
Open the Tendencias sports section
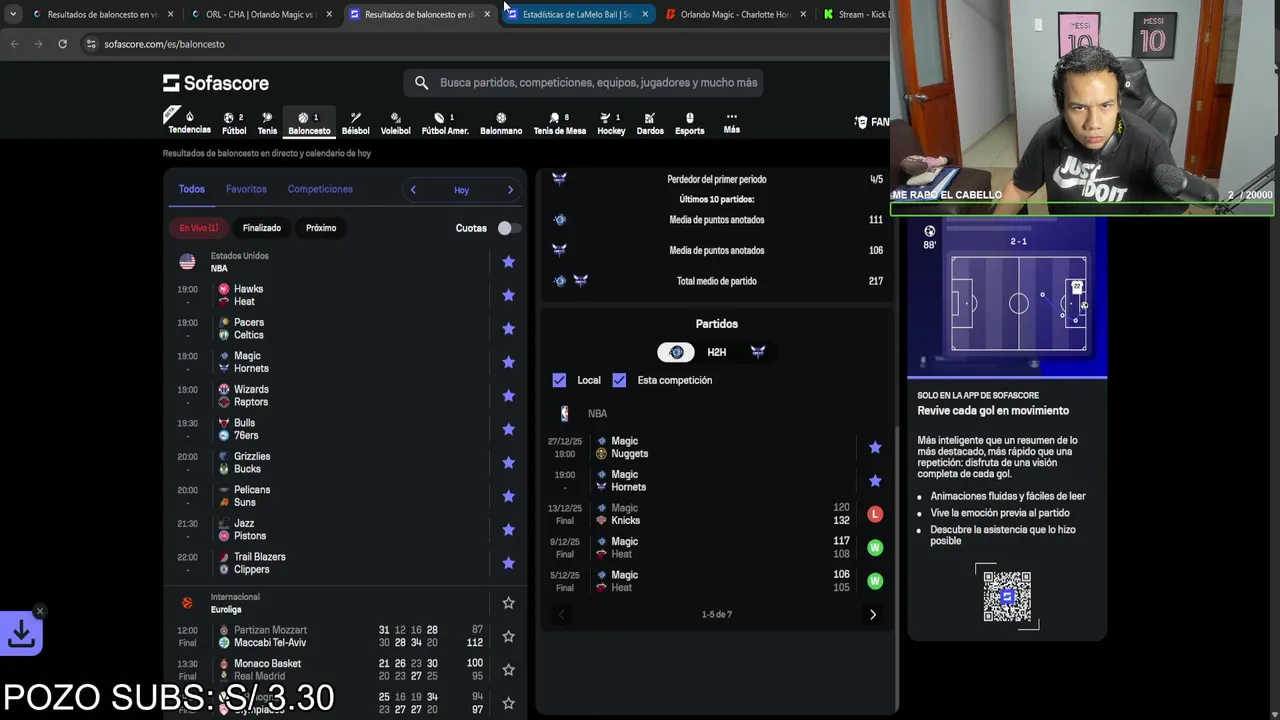coord(189,122)
